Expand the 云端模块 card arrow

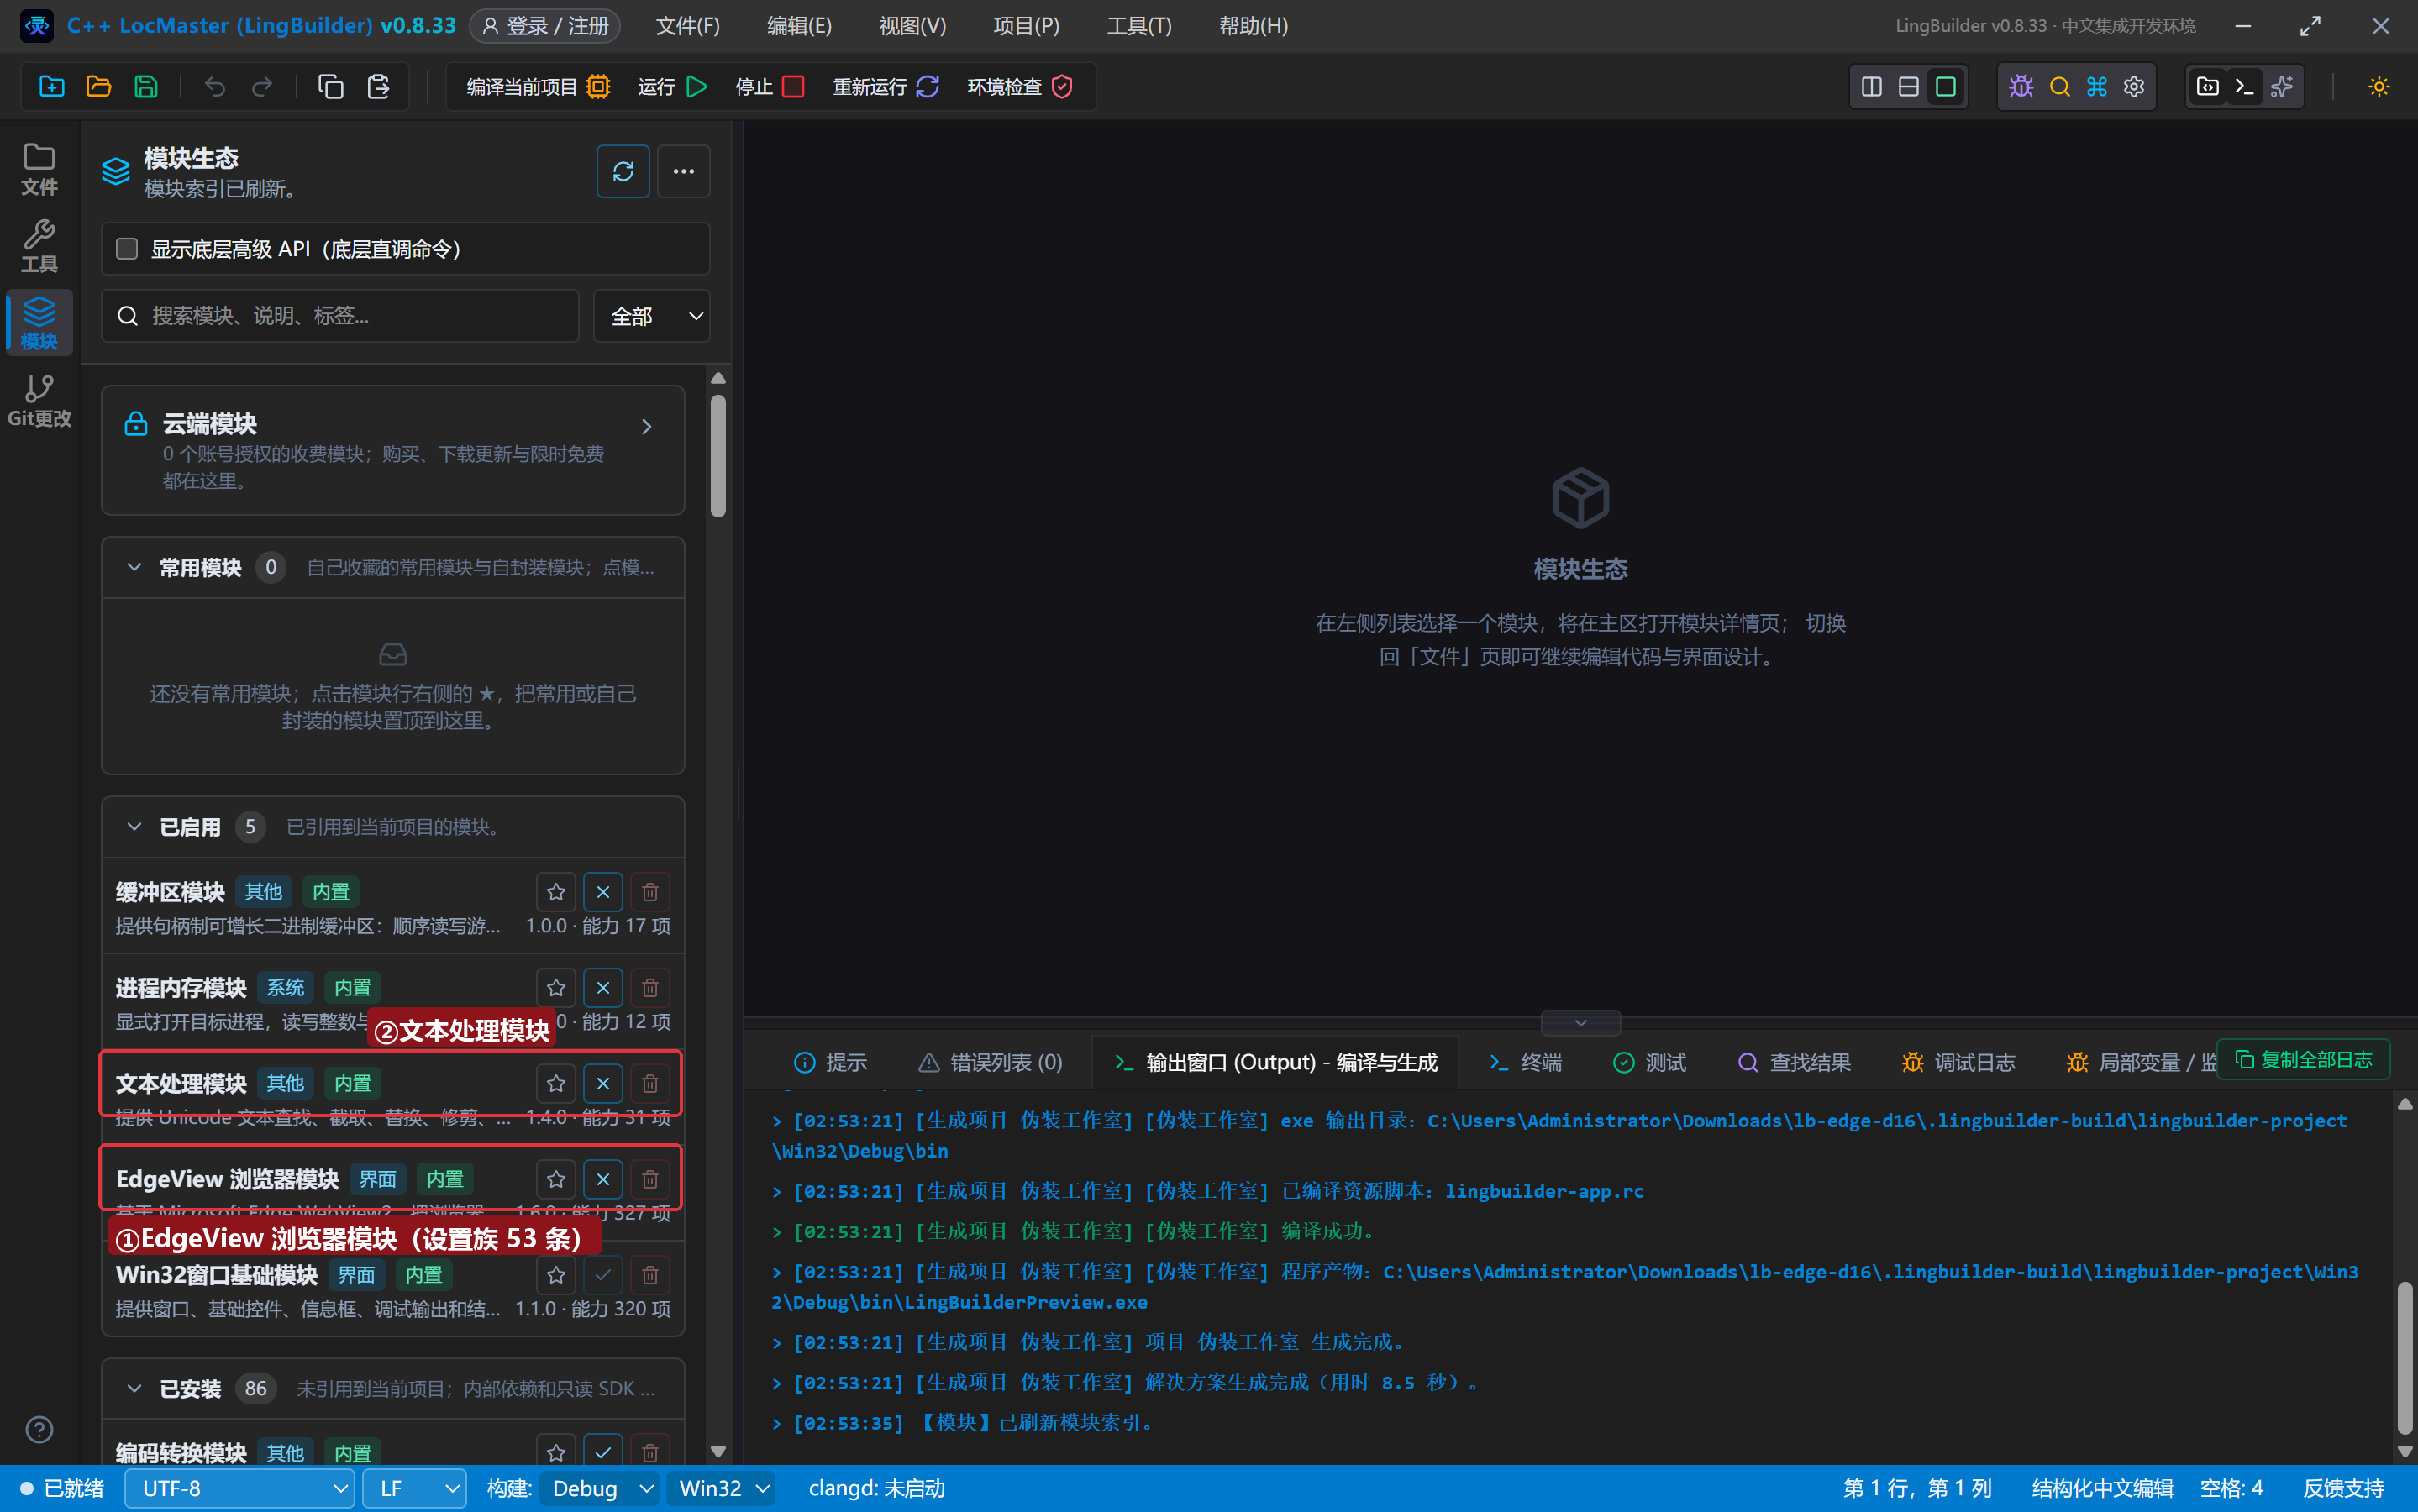tap(647, 427)
